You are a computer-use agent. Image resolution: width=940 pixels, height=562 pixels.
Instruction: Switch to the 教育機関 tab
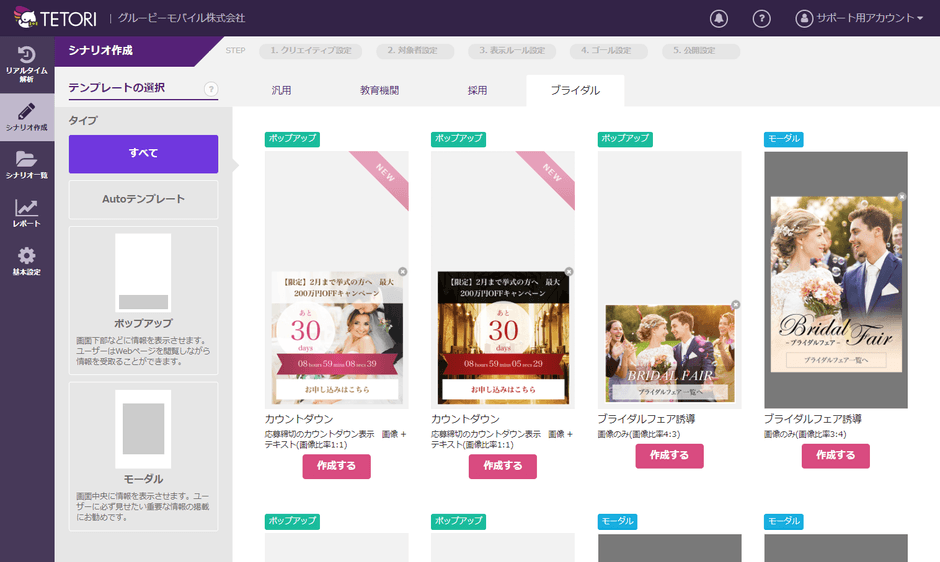(379, 90)
